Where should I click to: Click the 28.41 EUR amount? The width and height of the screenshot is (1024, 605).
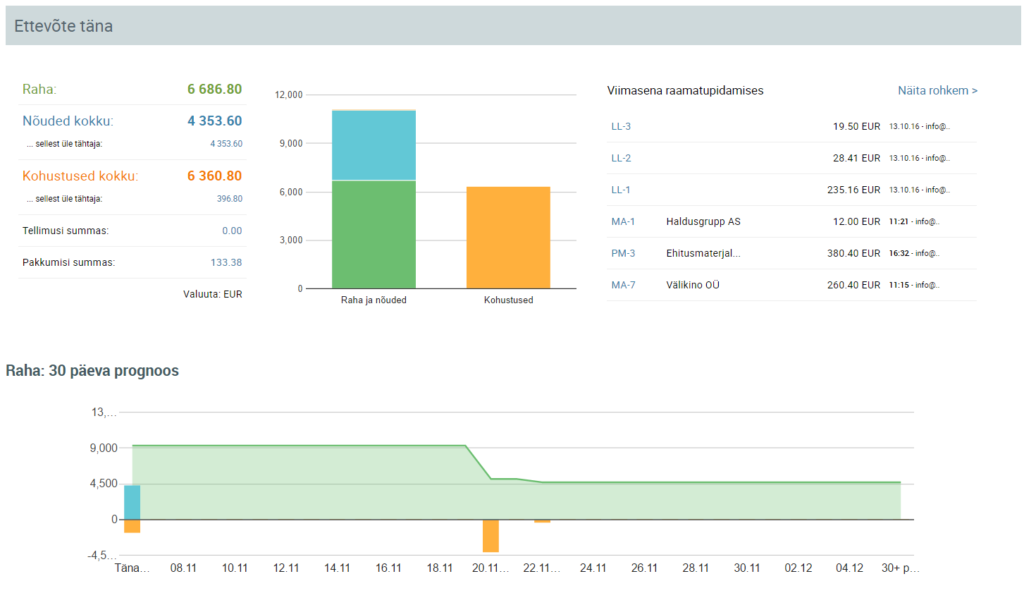[x=856, y=158]
